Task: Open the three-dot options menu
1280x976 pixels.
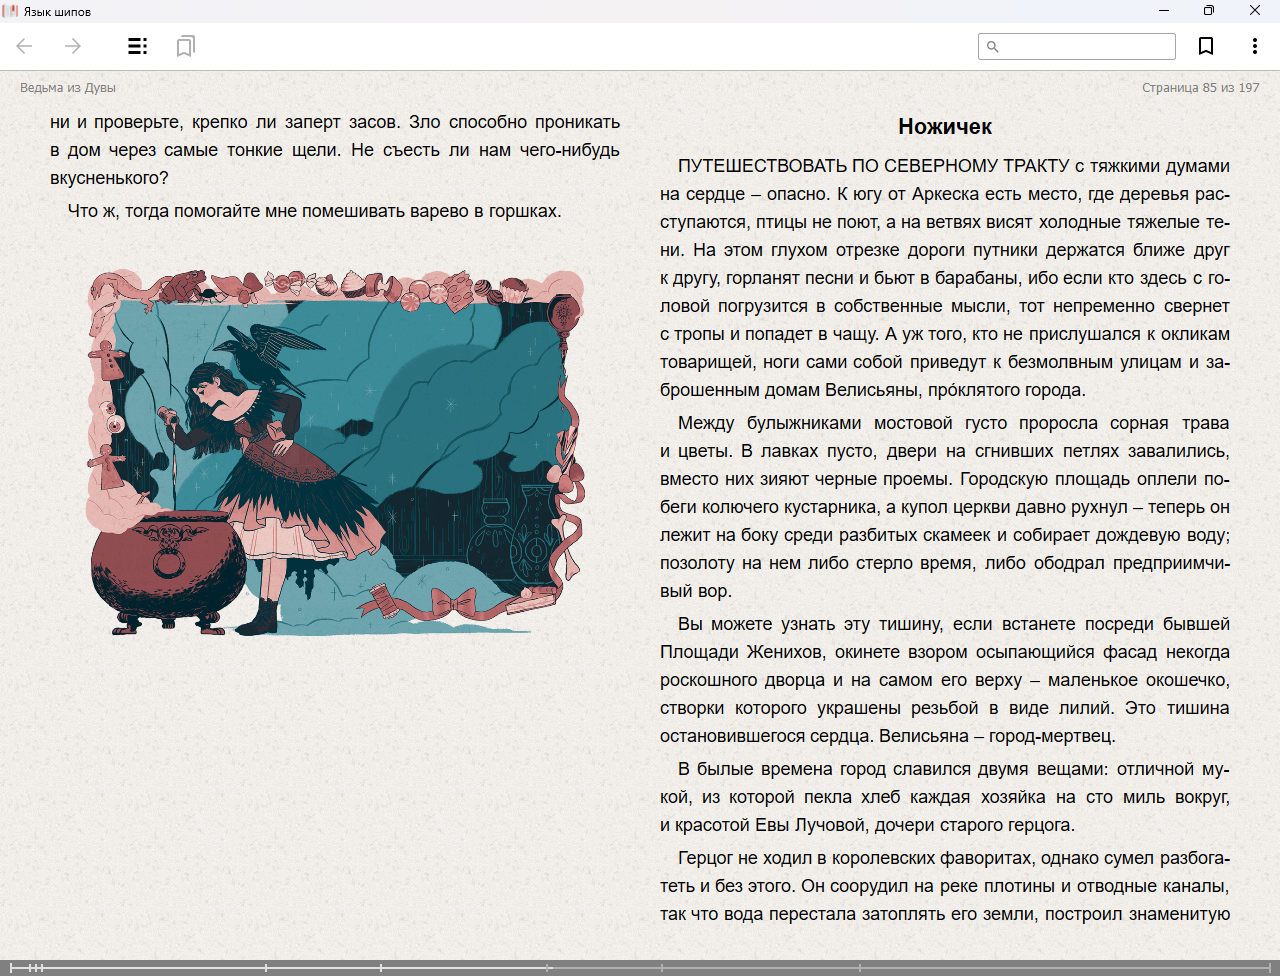Action: (x=1254, y=46)
